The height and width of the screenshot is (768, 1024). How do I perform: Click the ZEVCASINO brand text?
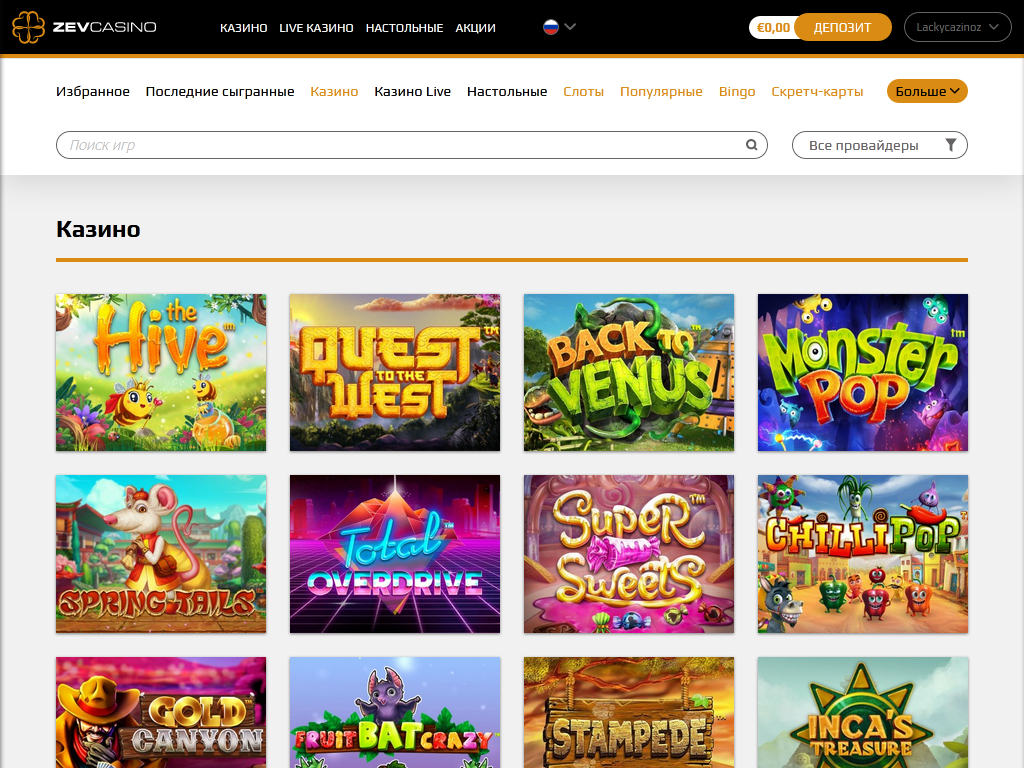point(104,27)
